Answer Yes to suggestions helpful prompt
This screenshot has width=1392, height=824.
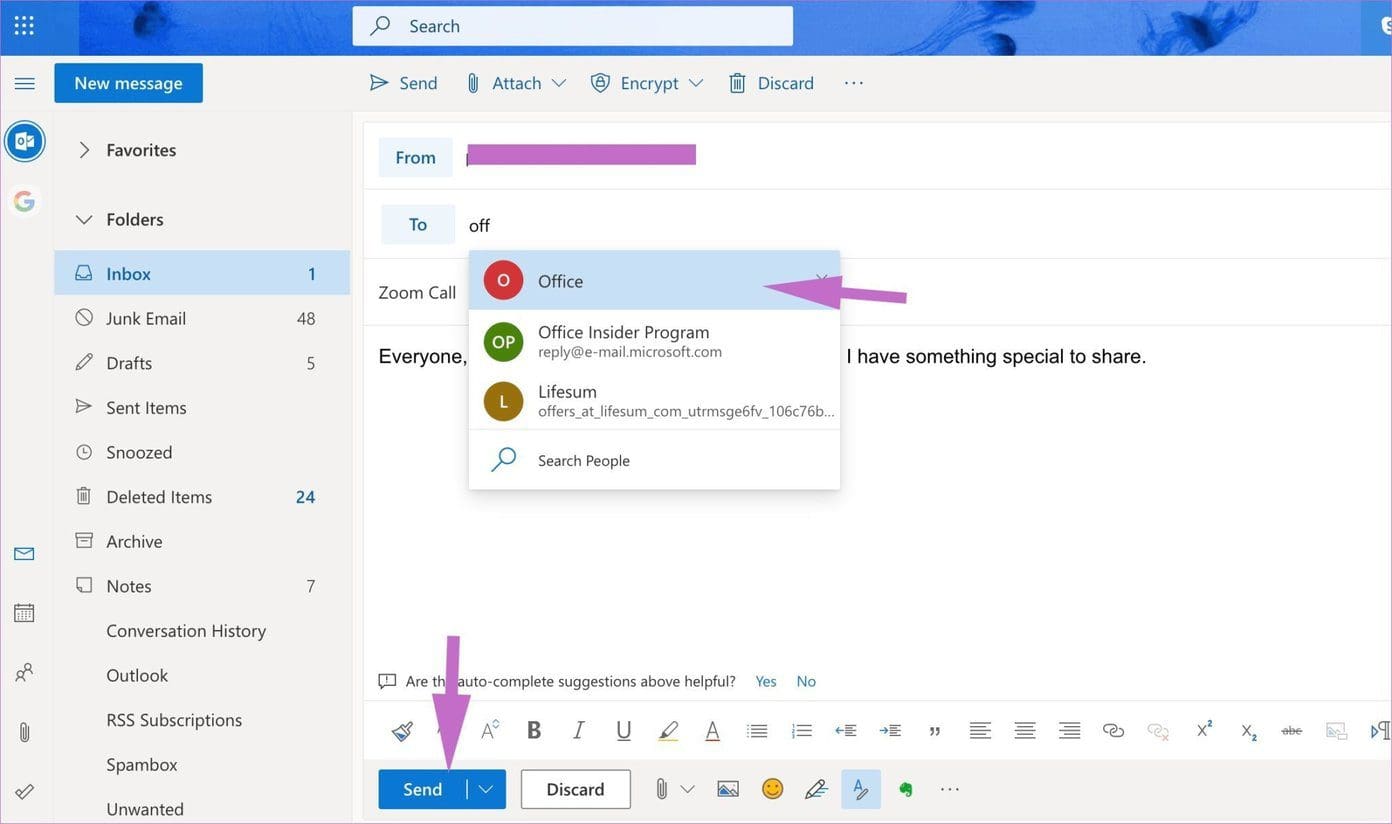(766, 681)
